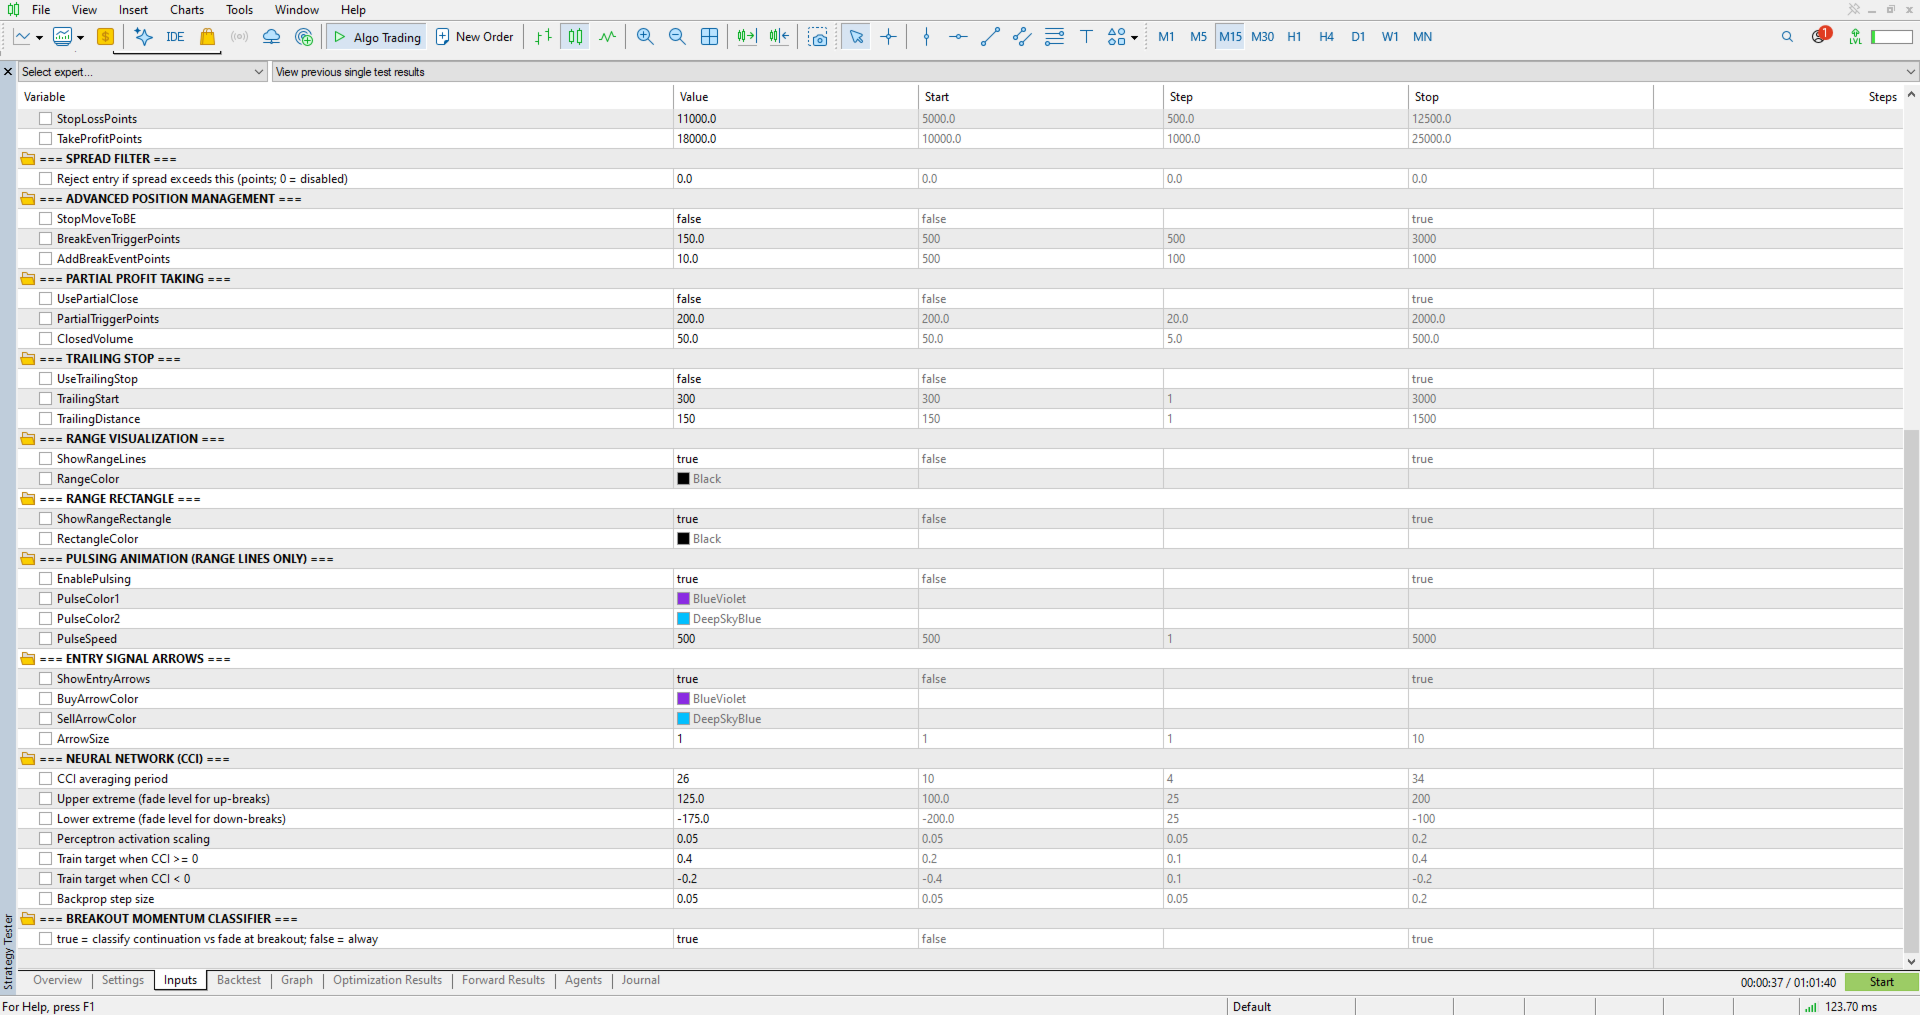Click the PulseColor1 BlueViolet swatch
The width and height of the screenshot is (1920, 1015).
684,599
